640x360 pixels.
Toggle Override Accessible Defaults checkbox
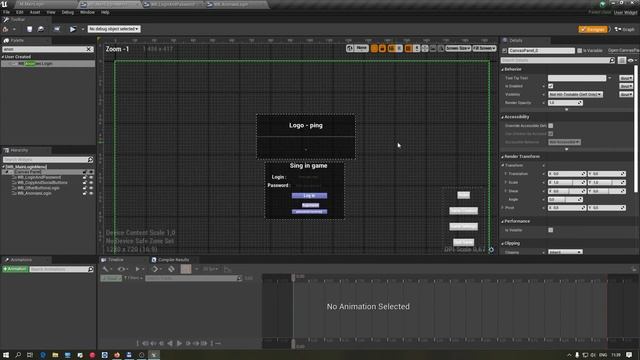(x=551, y=126)
